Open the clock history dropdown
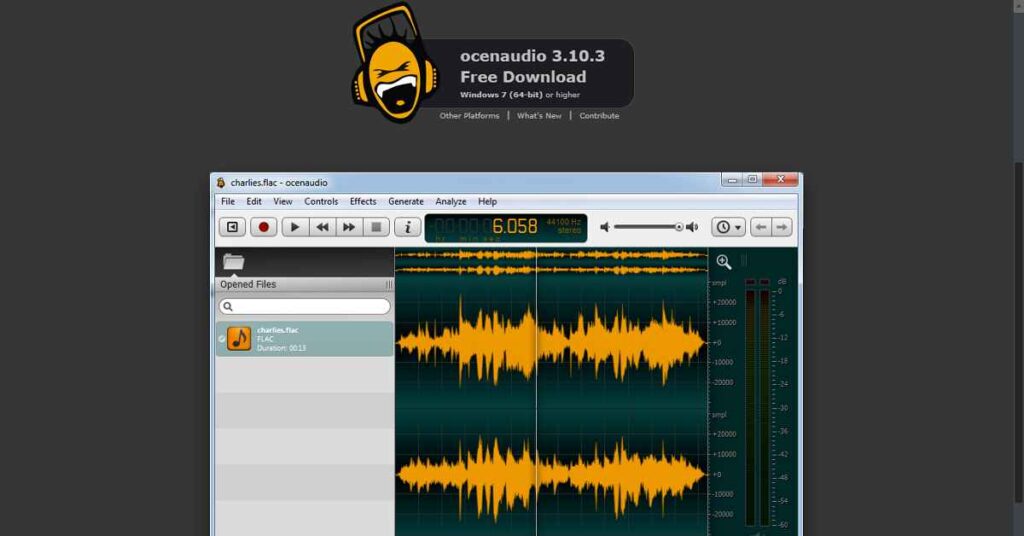Viewport: 1024px width, 536px height. point(728,227)
